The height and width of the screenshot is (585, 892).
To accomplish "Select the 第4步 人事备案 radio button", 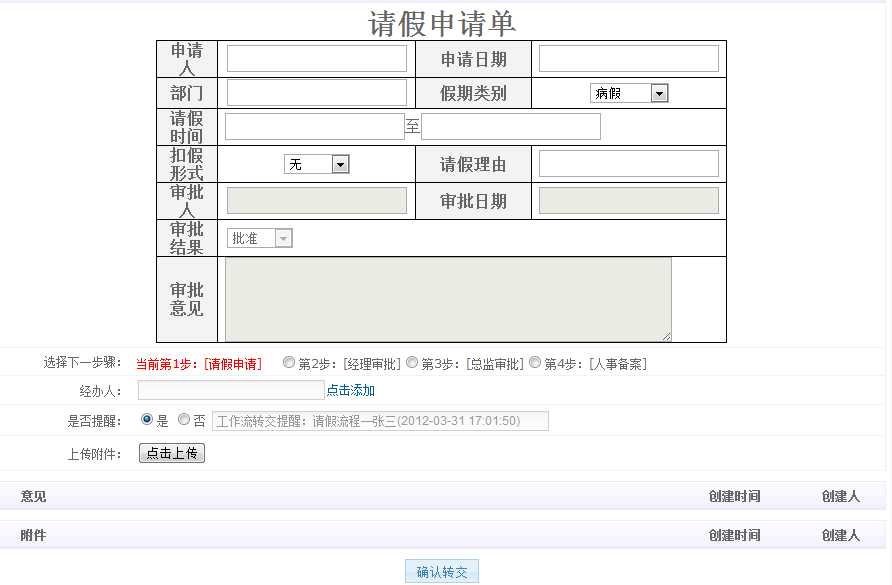I will [535, 363].
